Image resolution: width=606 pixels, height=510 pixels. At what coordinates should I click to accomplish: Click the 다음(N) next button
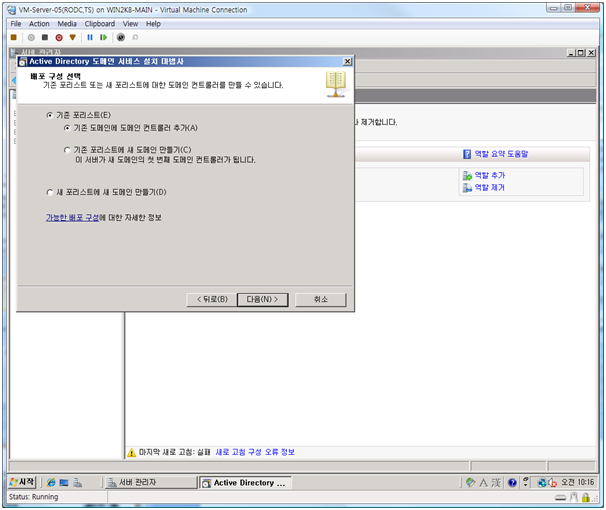[x=262, y=300]
